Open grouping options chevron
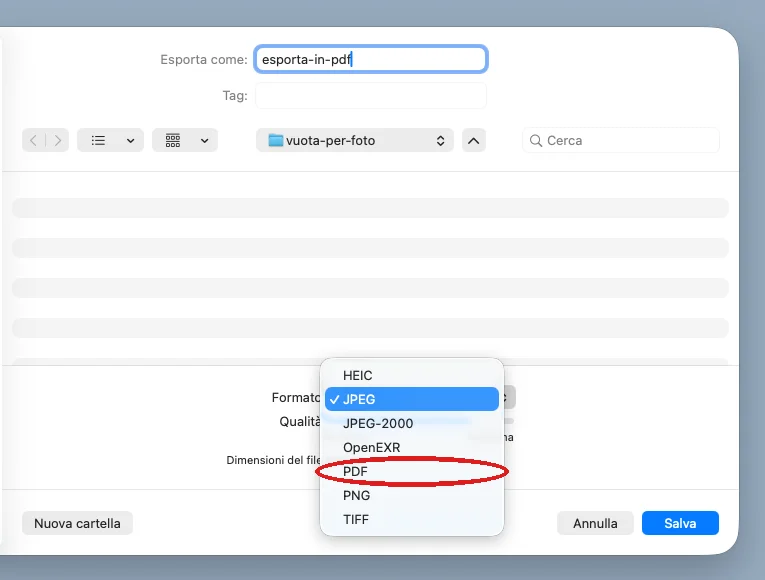Image resolution: width=765 pixels, height=580 pixels. tap(204, 140)
